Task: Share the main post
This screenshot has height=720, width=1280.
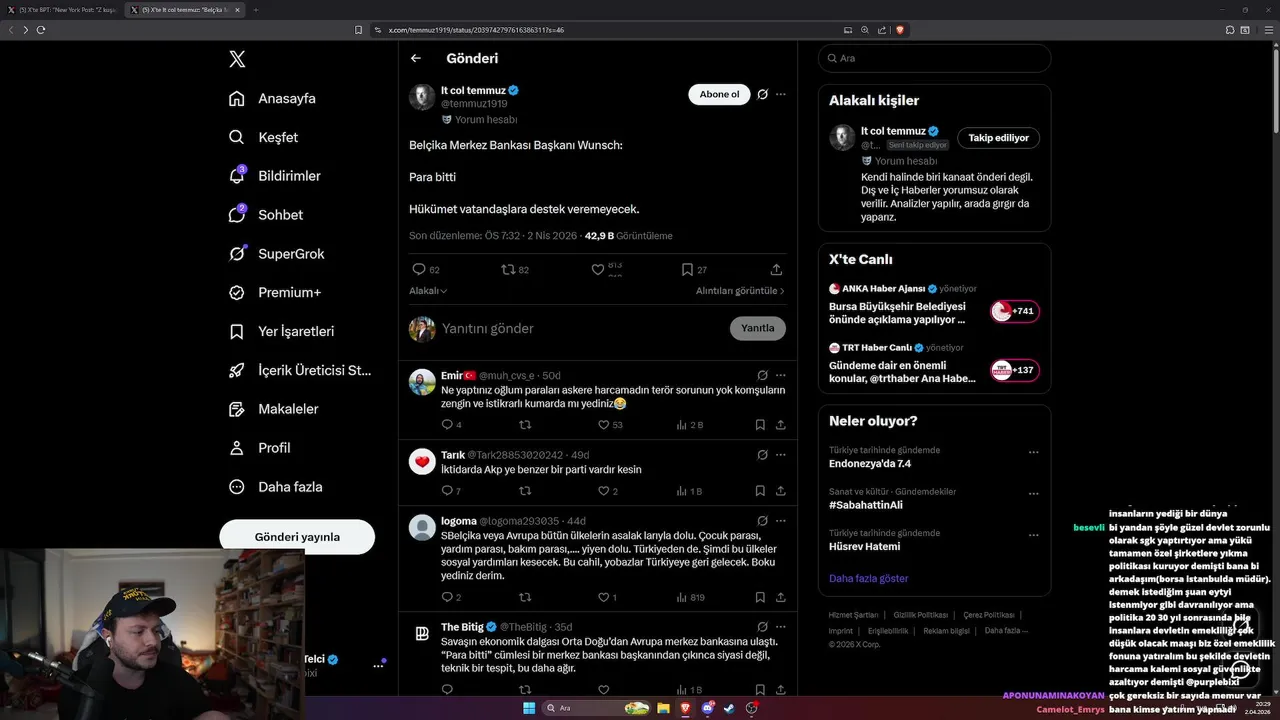Action: click(776, 270)
